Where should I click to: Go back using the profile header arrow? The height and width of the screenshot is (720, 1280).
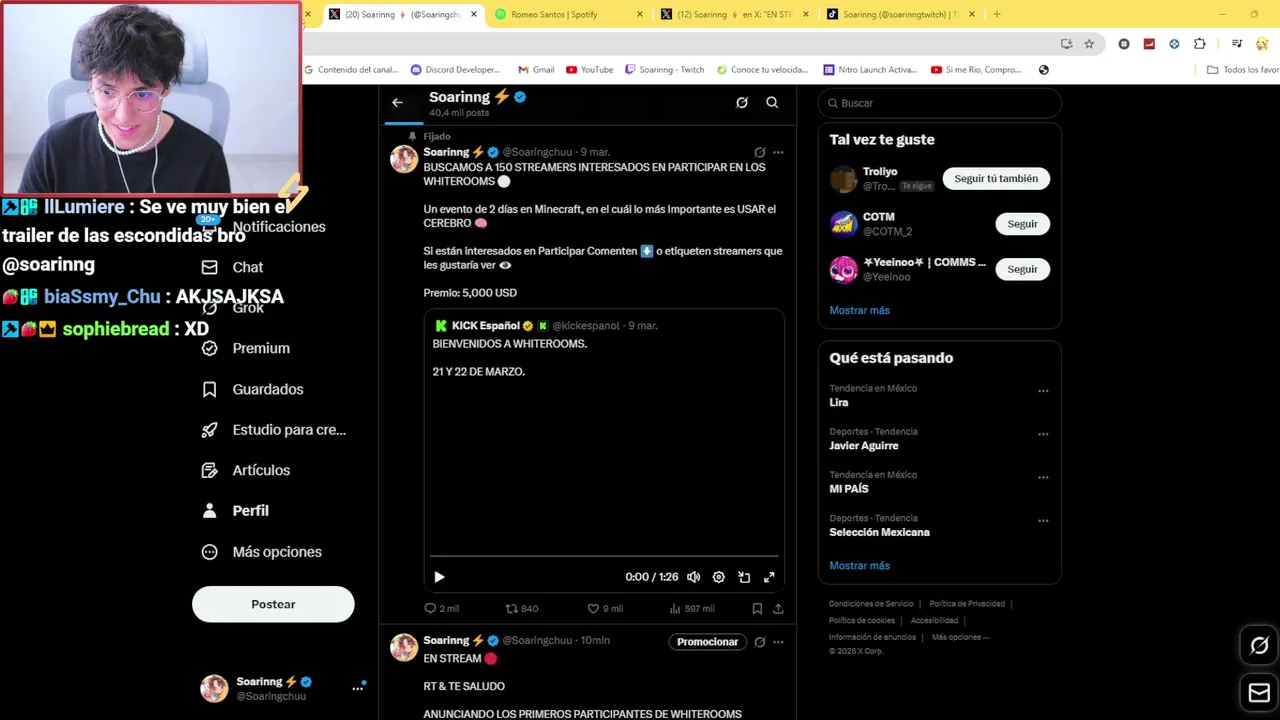click(x=397, y=102)
